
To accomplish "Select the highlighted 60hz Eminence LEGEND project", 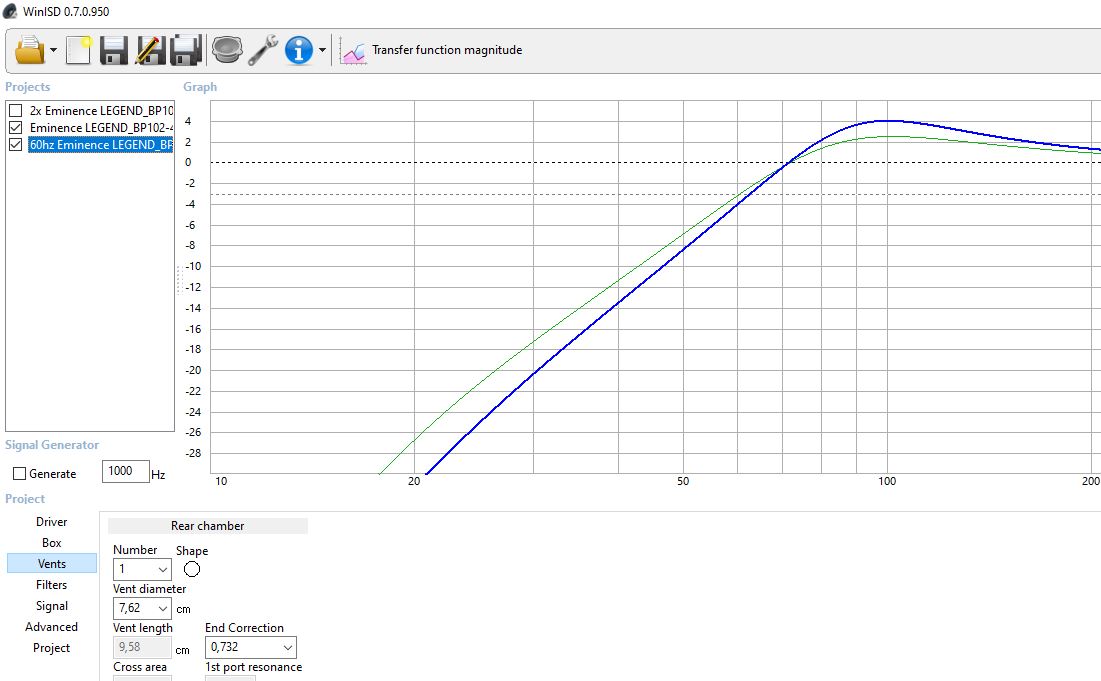I will pos(101,145).
